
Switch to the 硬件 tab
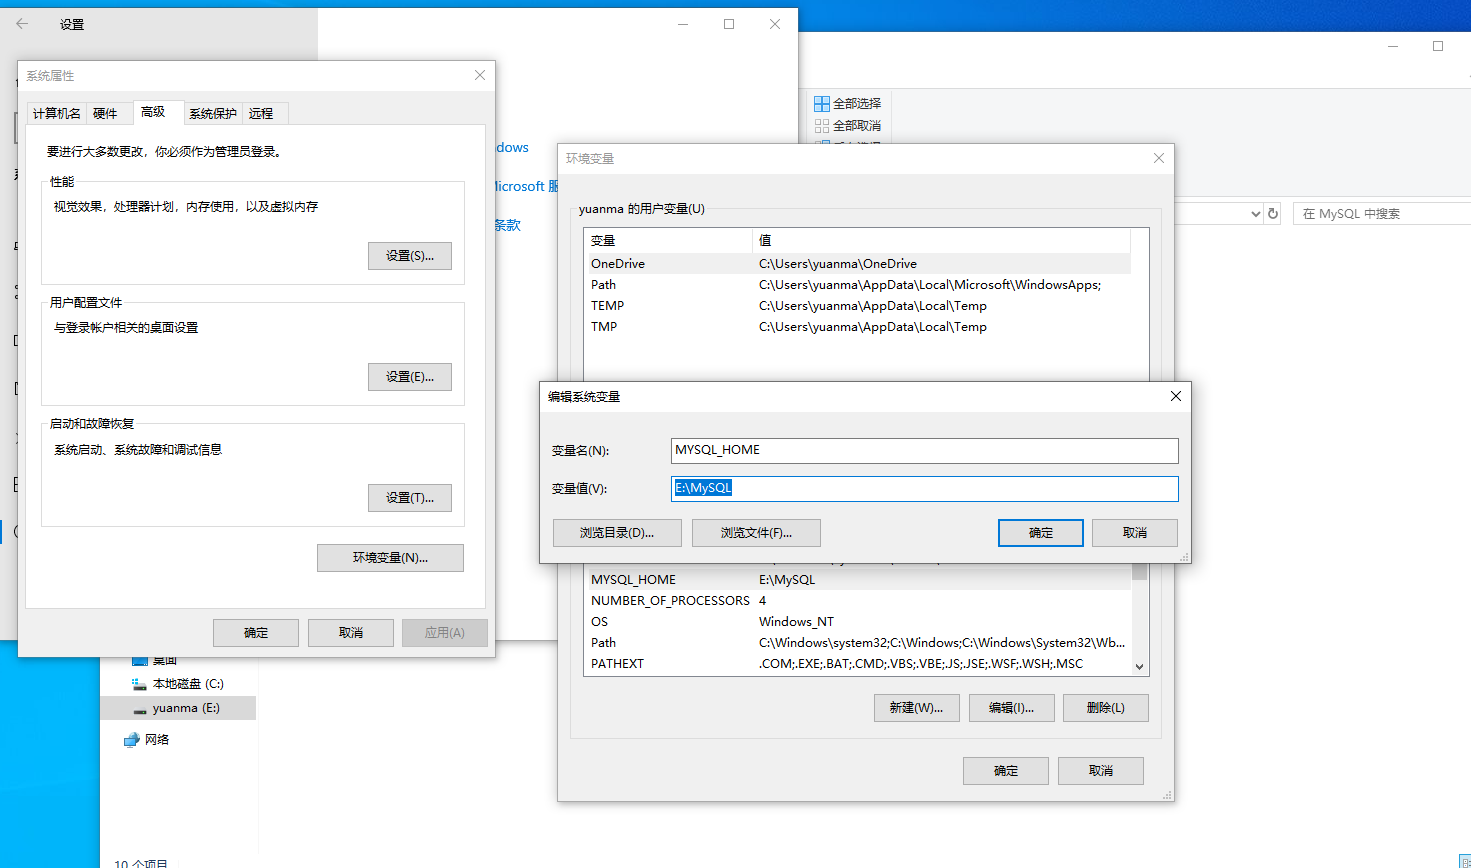coord(105,114)
